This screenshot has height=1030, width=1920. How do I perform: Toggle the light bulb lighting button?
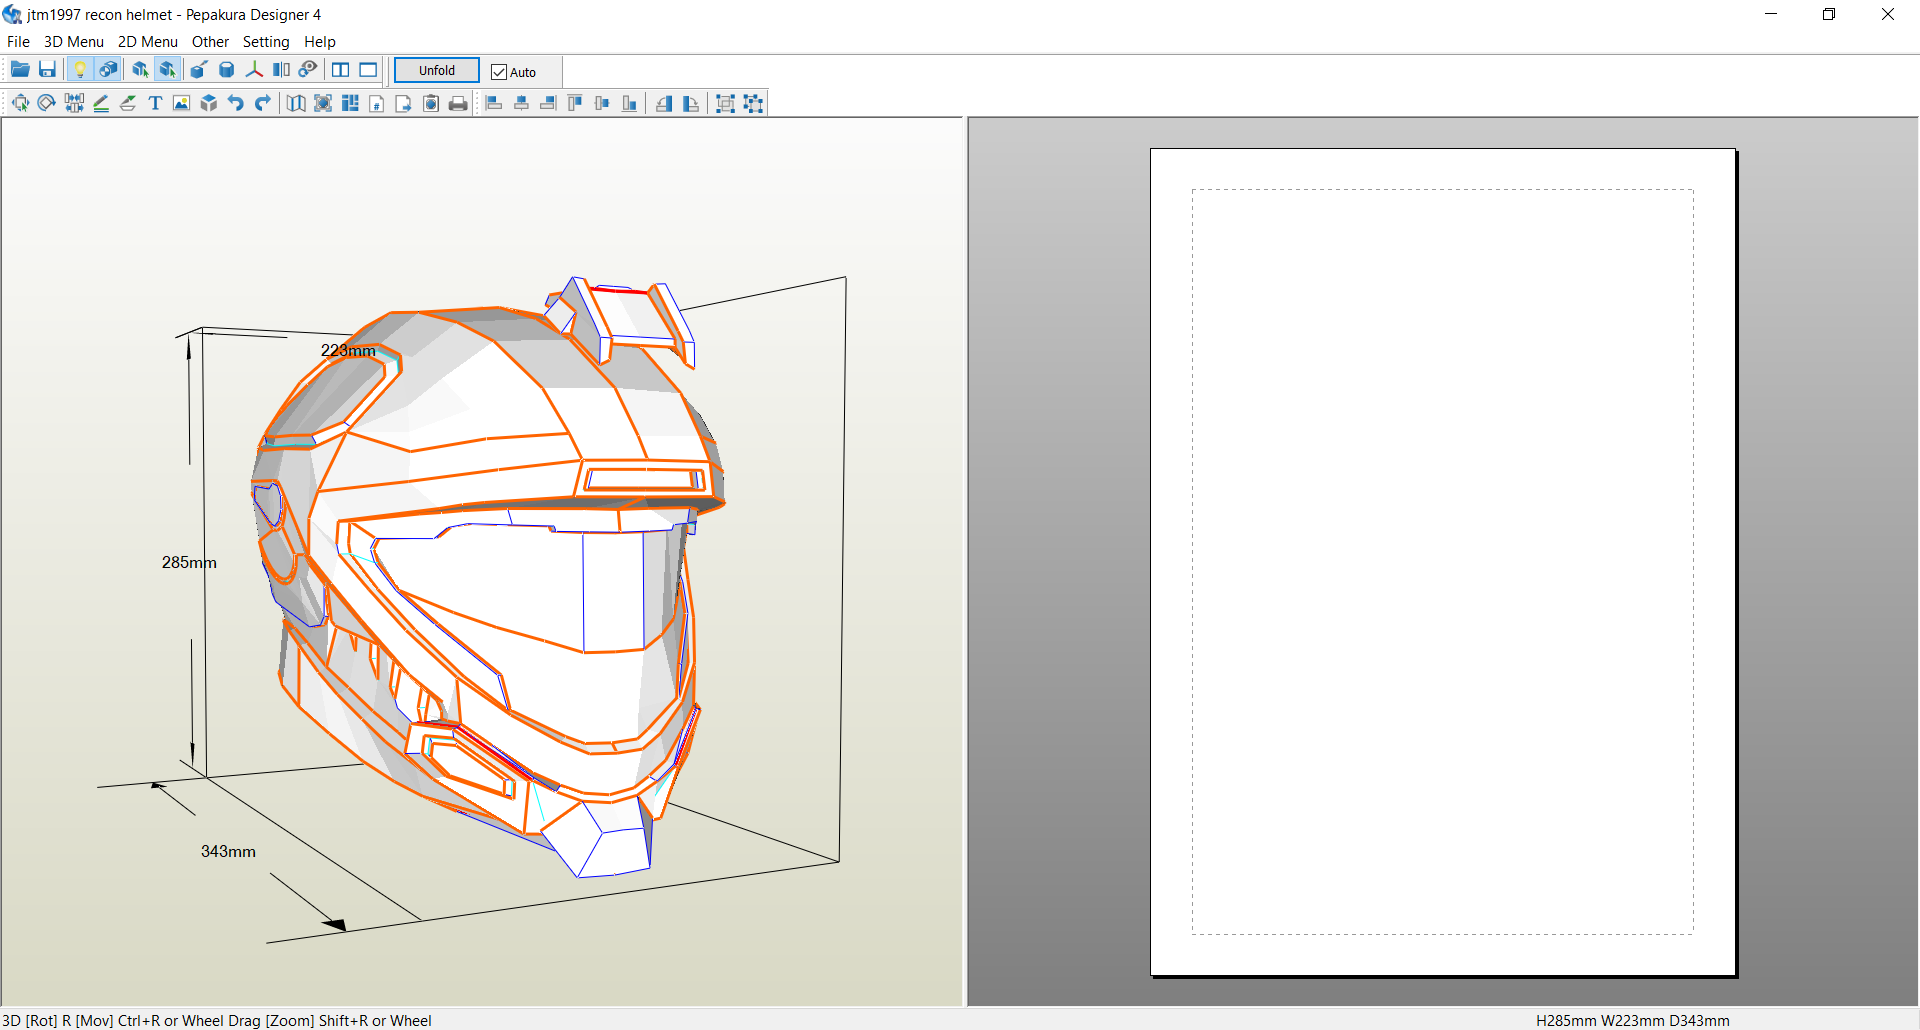pyautogui.click(x=80, y=70)
